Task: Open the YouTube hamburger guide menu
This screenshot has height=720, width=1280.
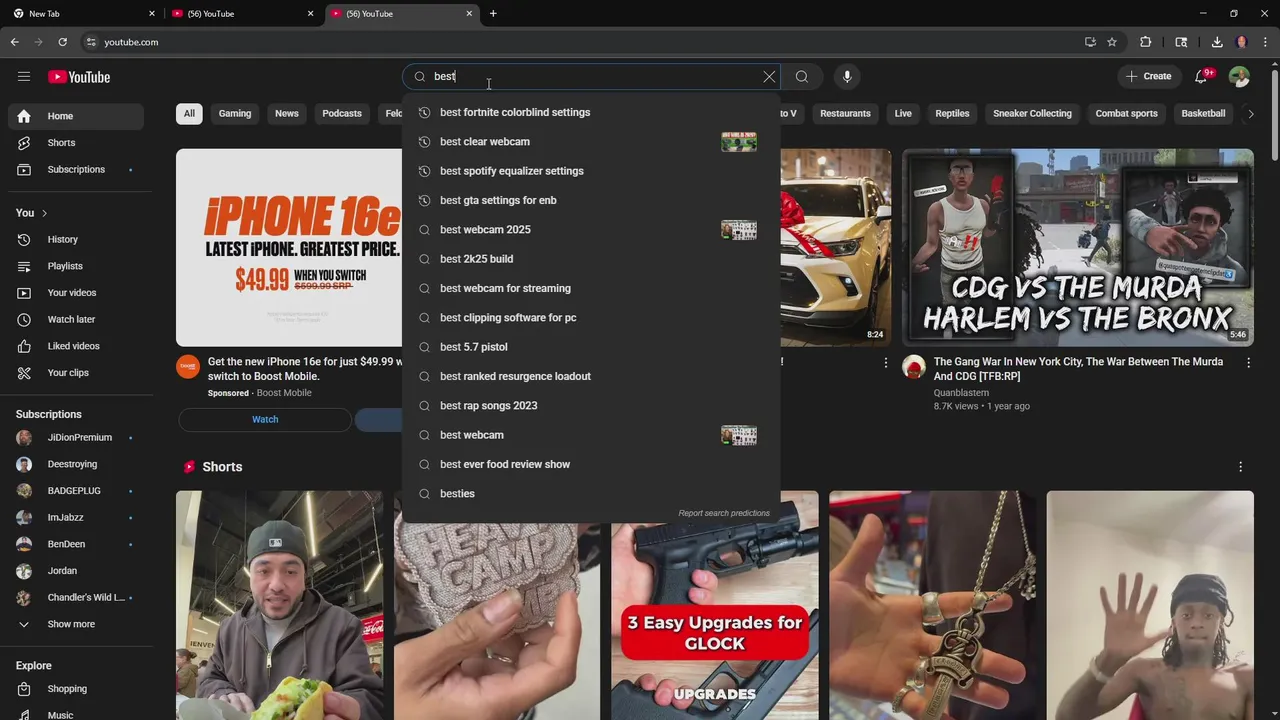Action: pyautogui.click(x=24, y=77)
